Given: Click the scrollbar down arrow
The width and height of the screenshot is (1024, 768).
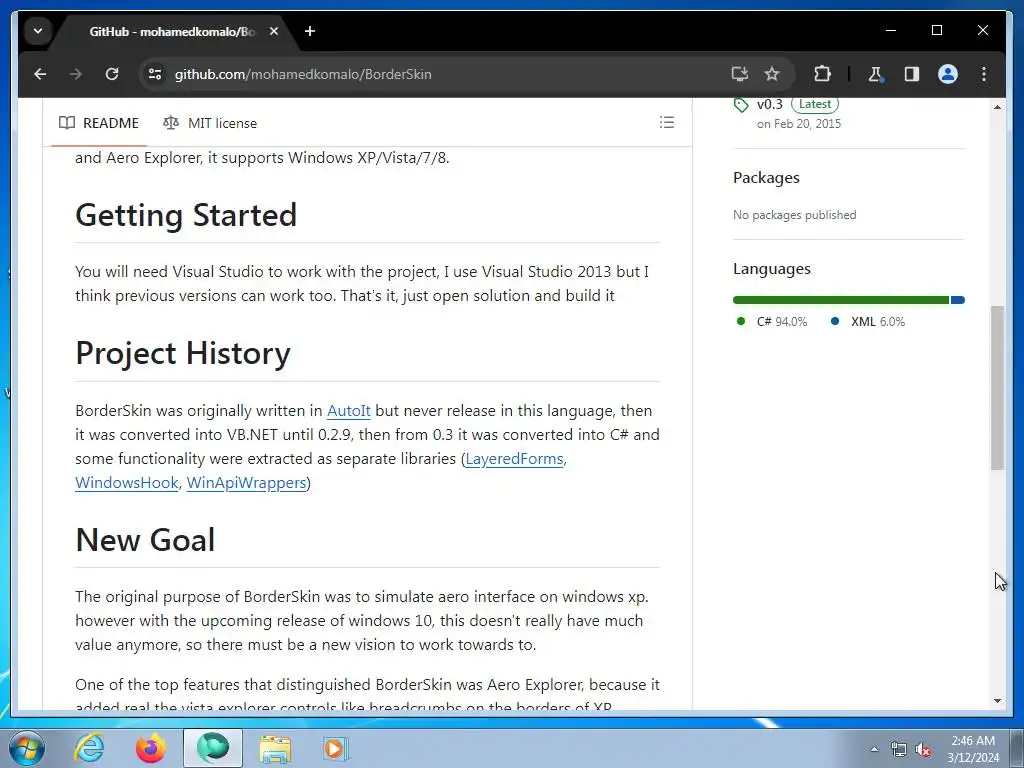Looking at the screenshot, I should (x=997, y=701).
